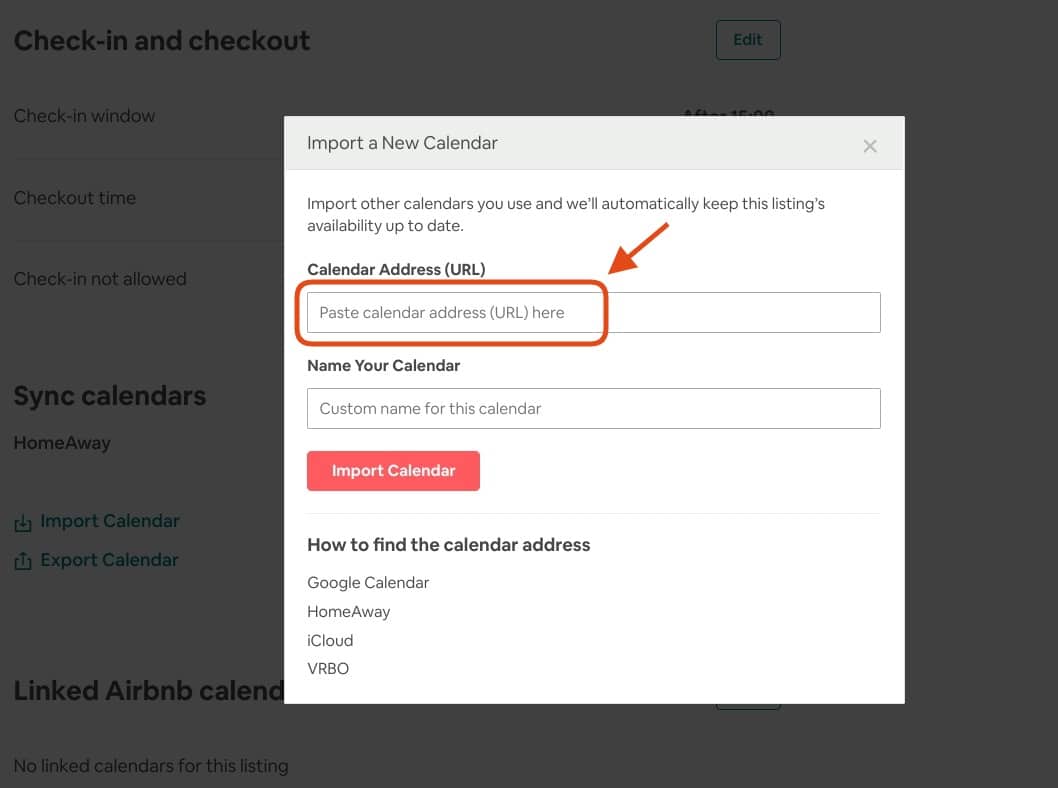This screenshot has height=788, width=1058.
Task: Open the VRBO help link
Action: [x=328, y=669]
